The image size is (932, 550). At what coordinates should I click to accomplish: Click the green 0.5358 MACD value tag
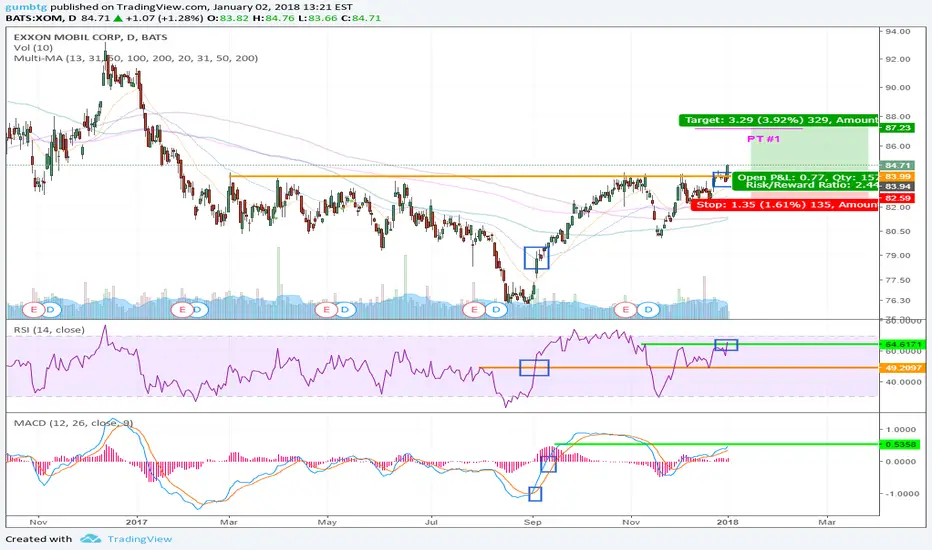coord(900,444)
